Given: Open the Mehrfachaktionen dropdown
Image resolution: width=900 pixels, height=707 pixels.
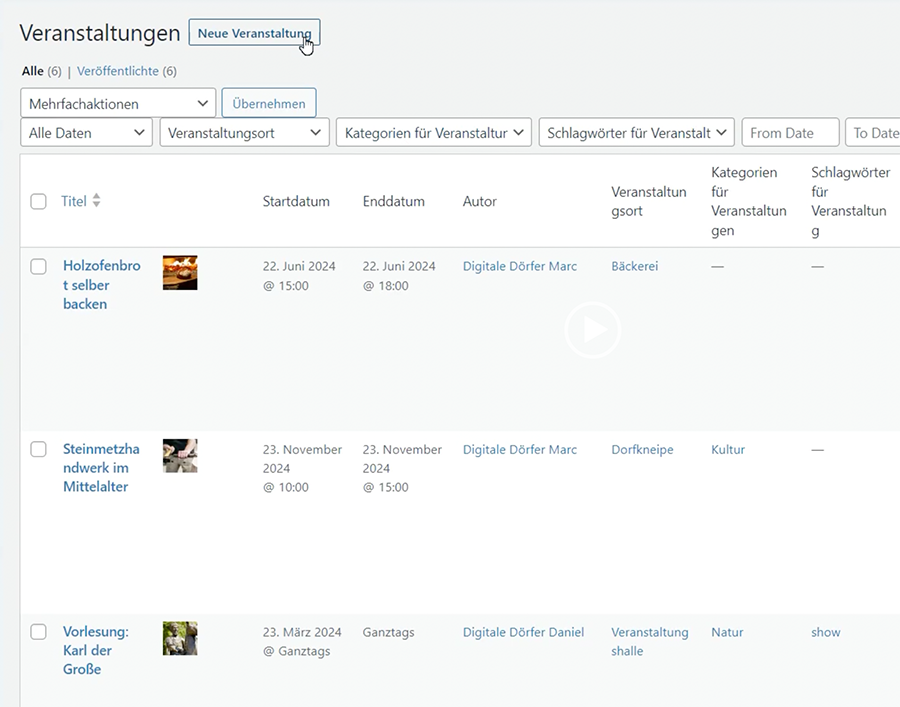Looking at the screenshot, I should 118,103.
